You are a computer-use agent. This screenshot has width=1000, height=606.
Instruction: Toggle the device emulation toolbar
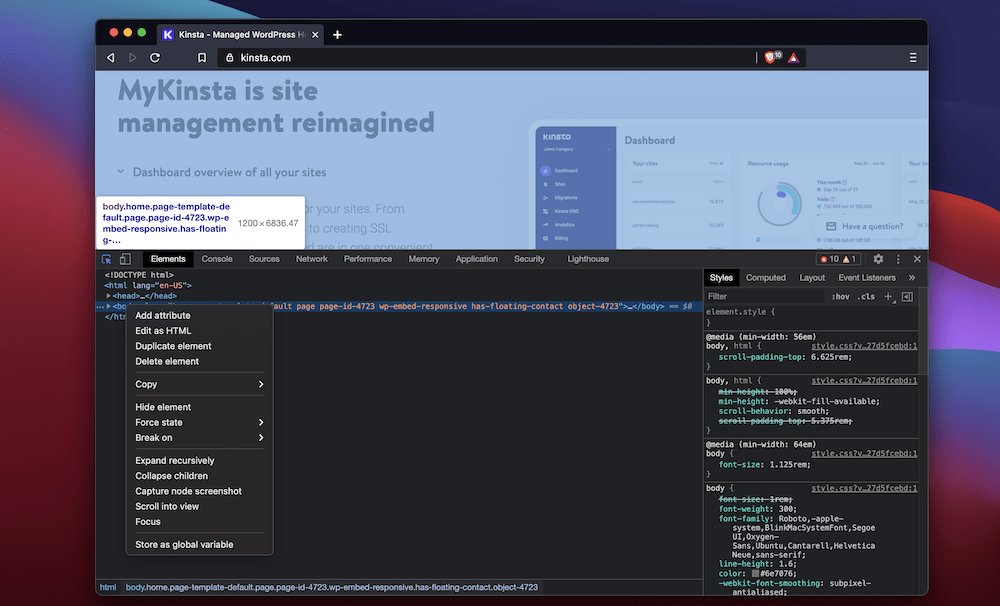pos(127,258)
